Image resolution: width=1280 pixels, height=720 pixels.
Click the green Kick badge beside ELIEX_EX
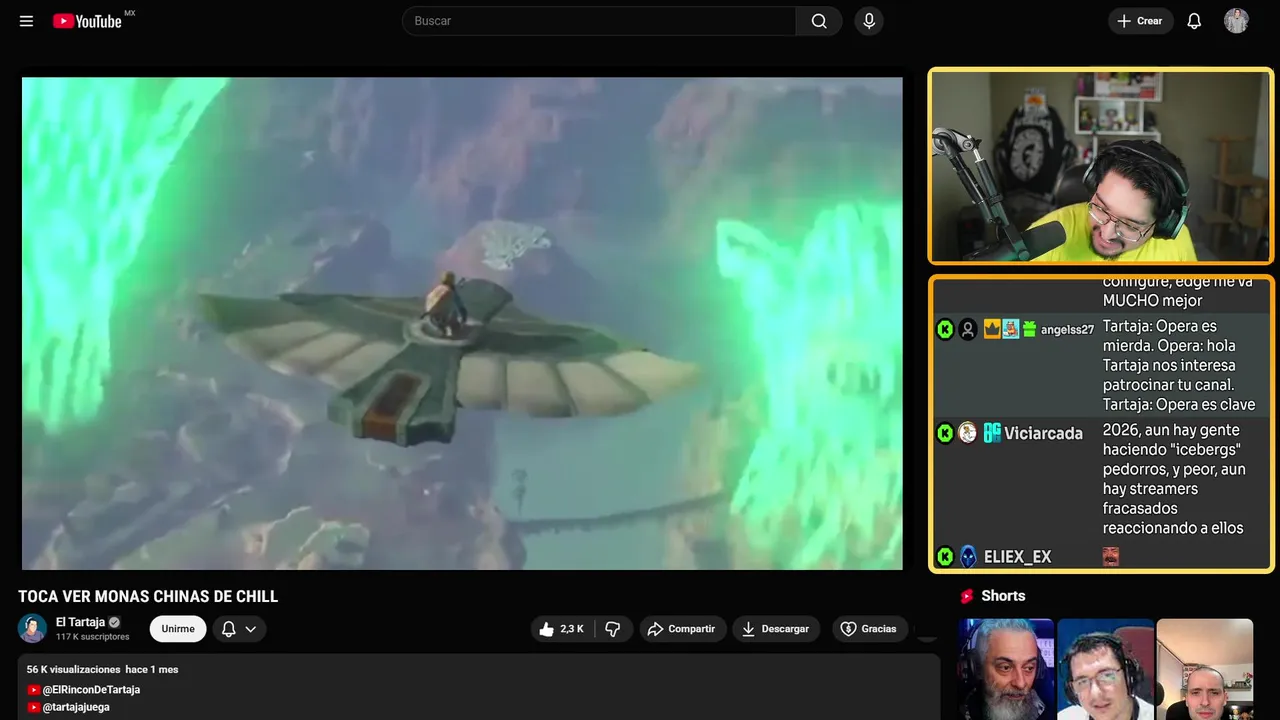pos(945,556)
